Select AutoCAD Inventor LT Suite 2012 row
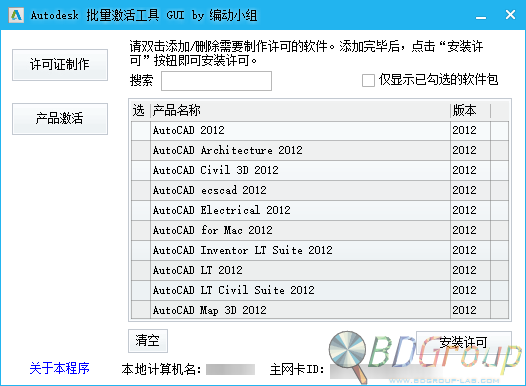The height and width of the screenshot is (386, 526). click(x=320, y=250)
